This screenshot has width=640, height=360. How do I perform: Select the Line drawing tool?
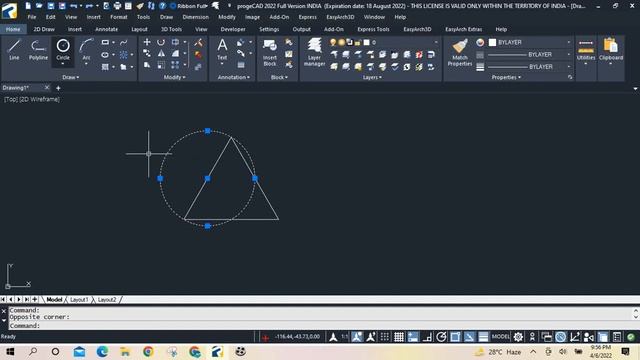14,50
